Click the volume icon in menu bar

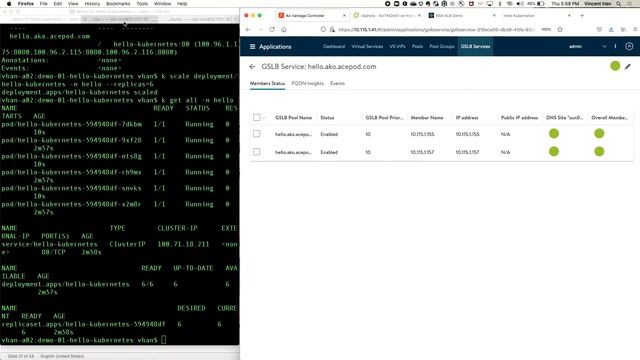pyautogui.click(x=520, y=4)
